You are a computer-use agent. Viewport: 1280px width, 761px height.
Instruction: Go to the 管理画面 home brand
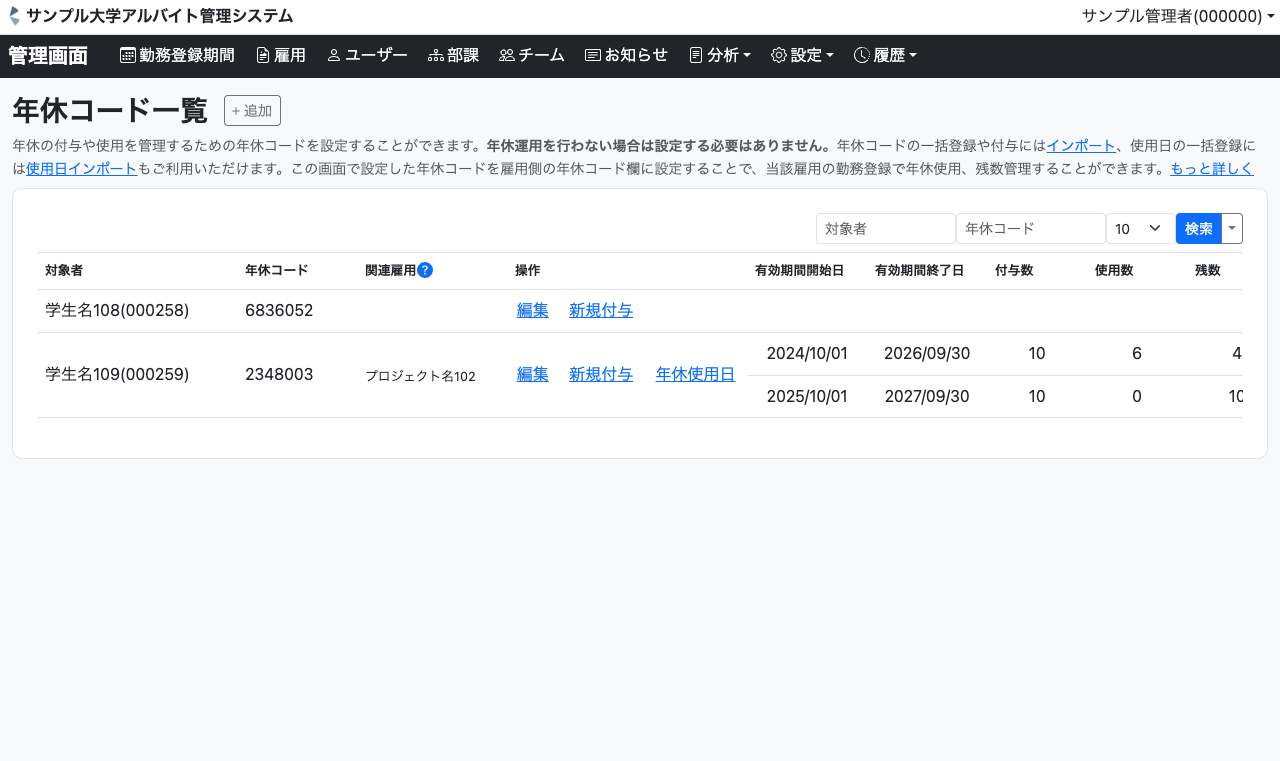[48, 56]
